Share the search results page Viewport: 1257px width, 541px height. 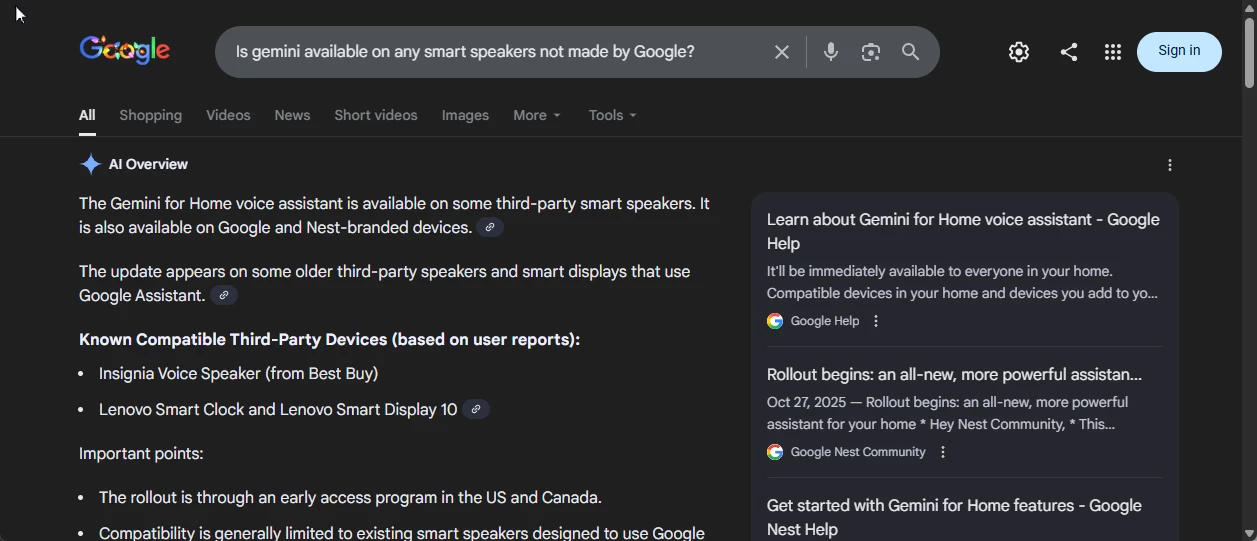pyautogui.click(x=1068, y=52)
